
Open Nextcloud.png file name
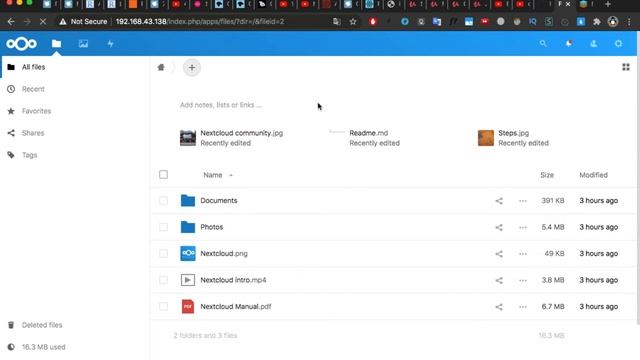point(224,253)
